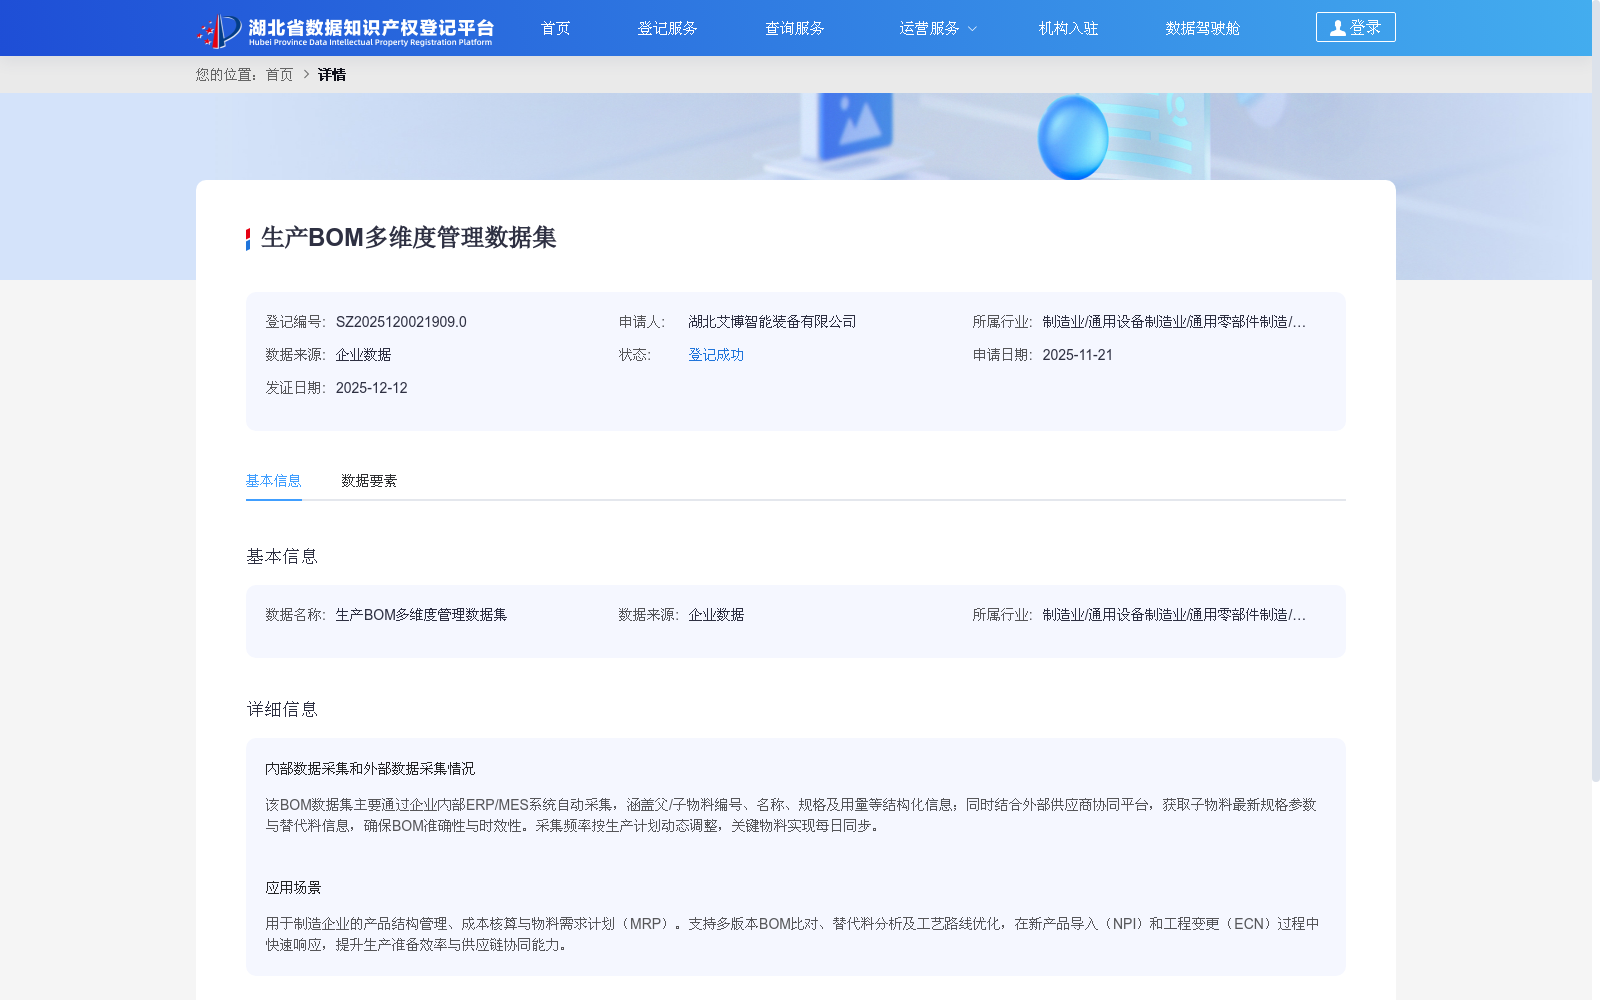Click the truncated 所属行业 value in top panel

[x=1174, y=322]
